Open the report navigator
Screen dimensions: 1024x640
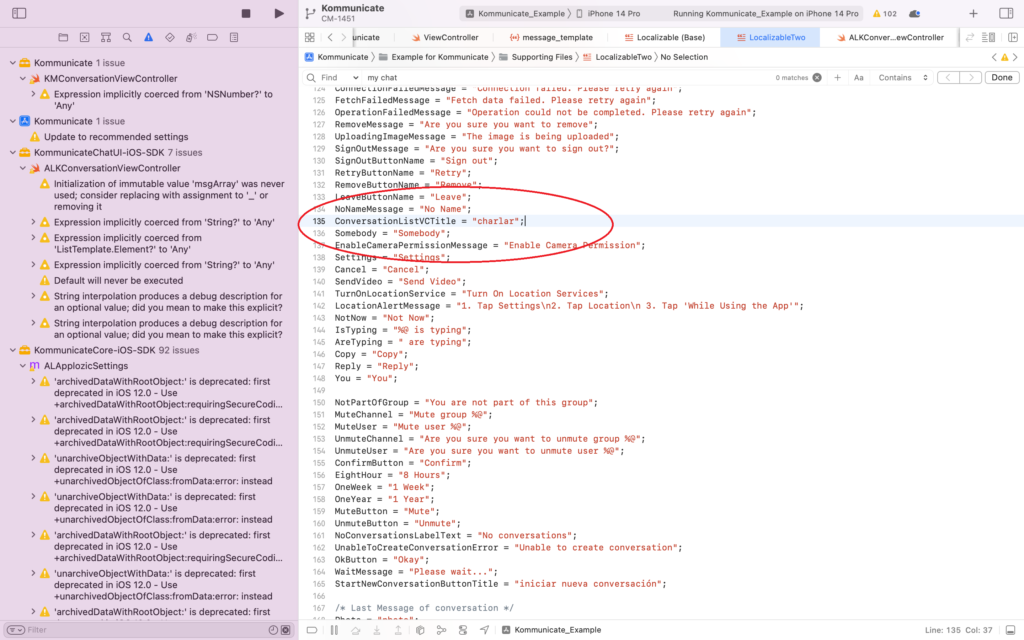(234, 37)
